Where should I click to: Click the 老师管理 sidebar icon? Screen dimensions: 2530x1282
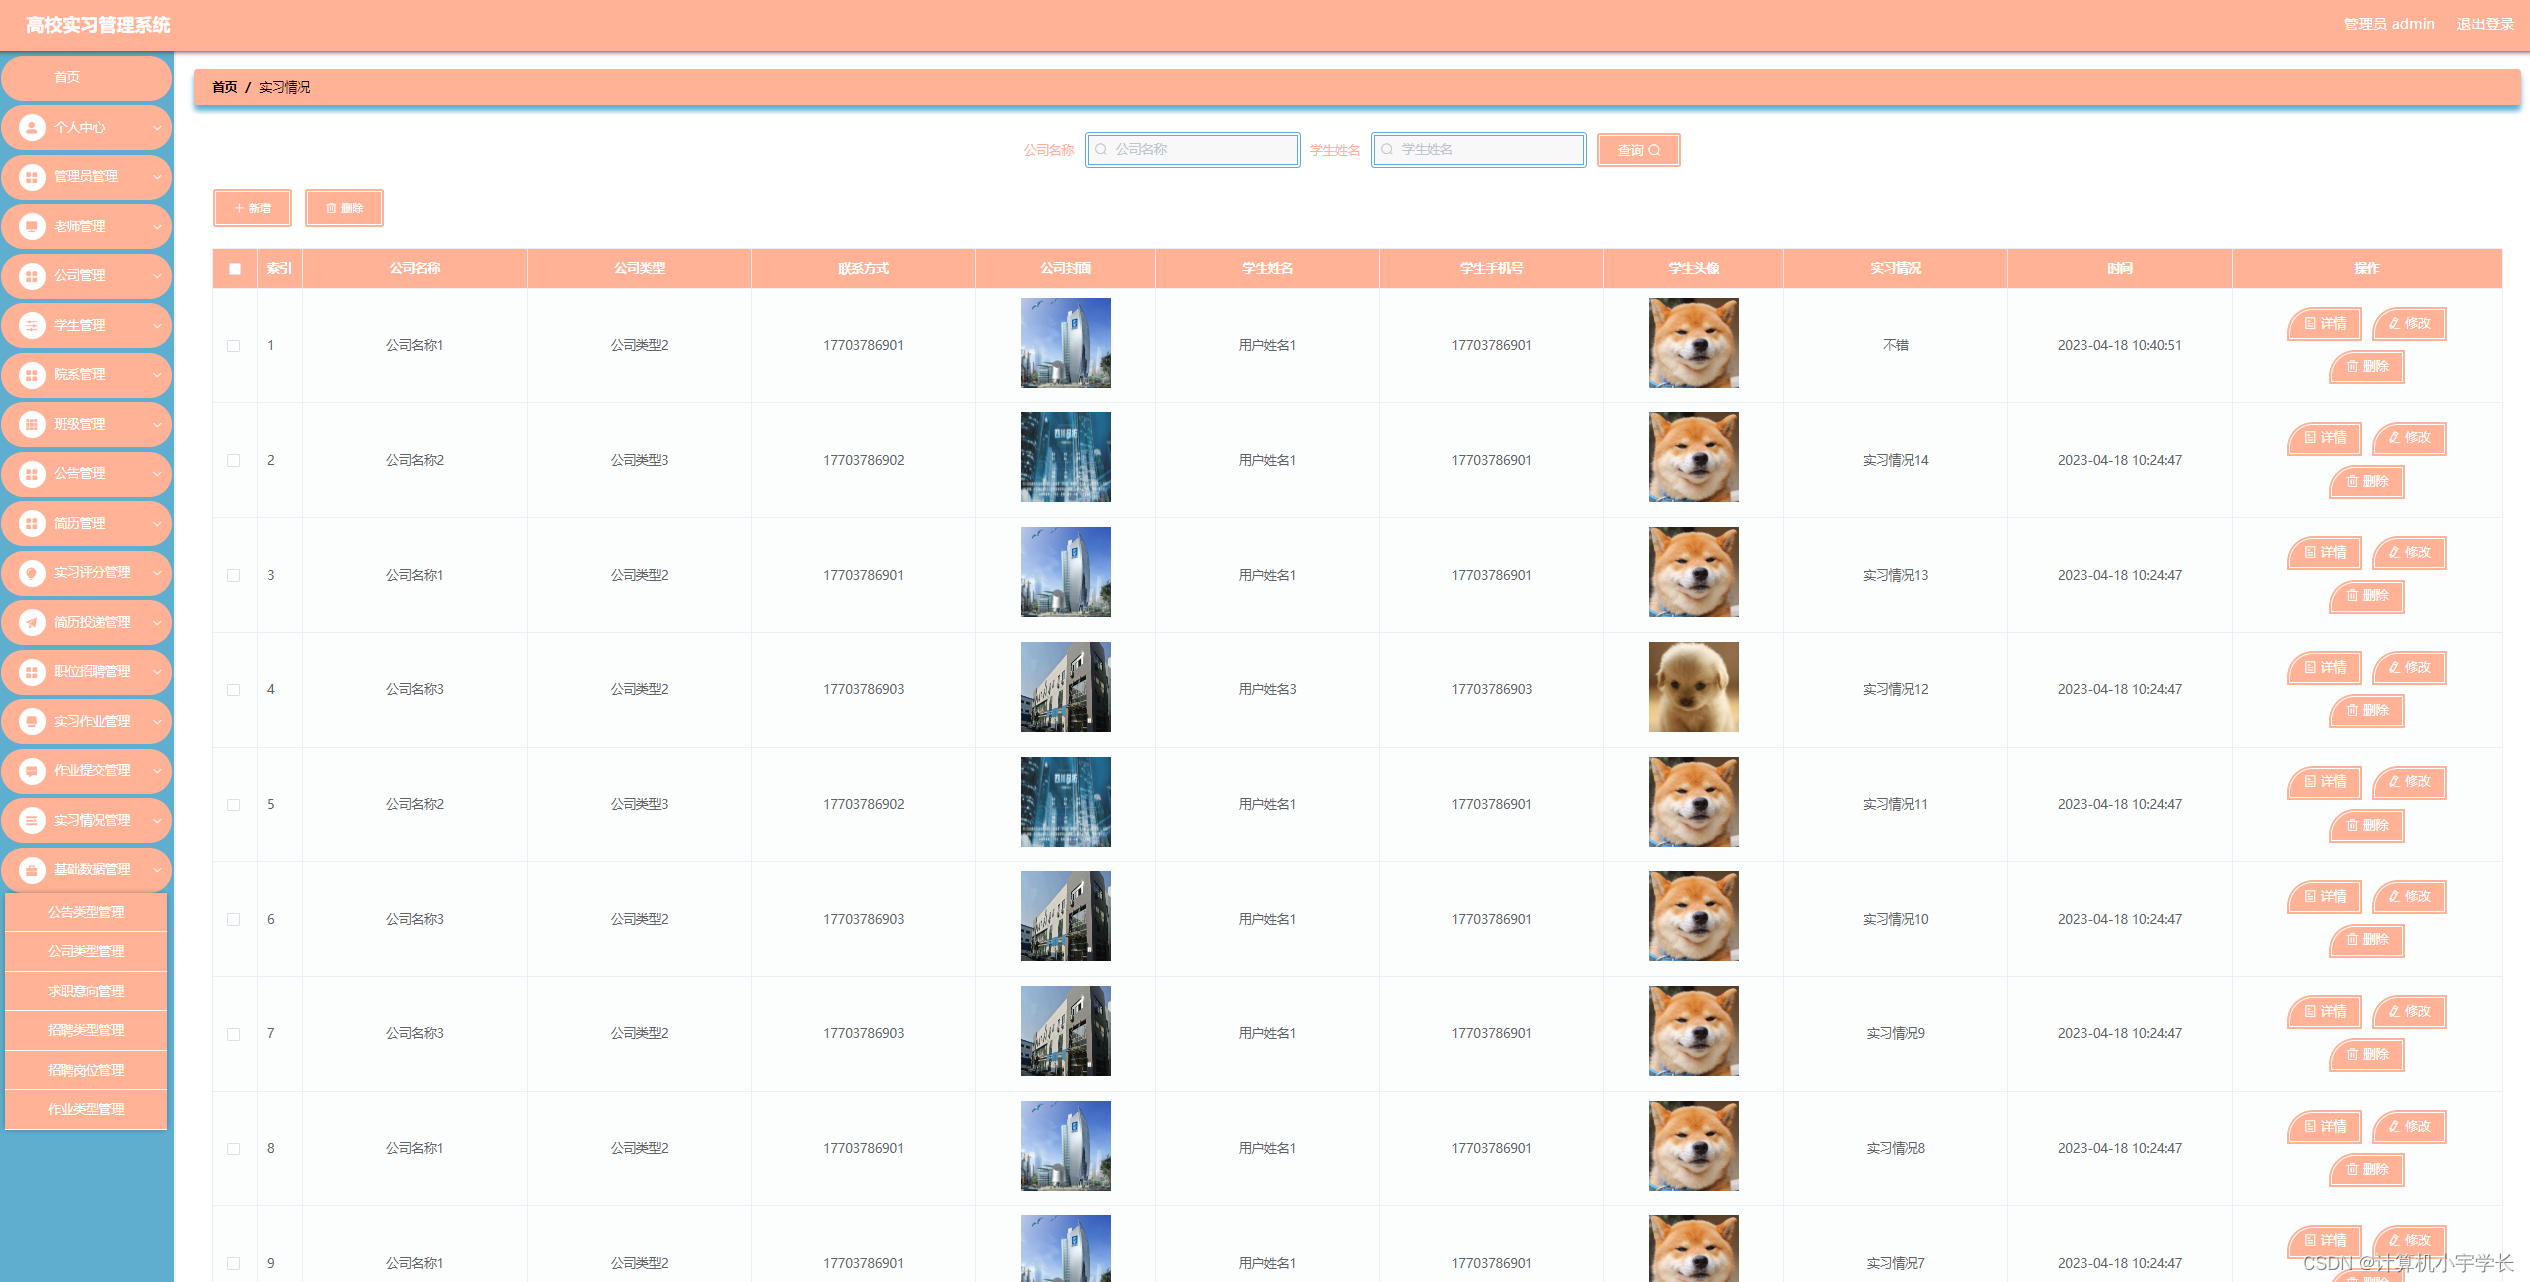(x=32, y=226)
